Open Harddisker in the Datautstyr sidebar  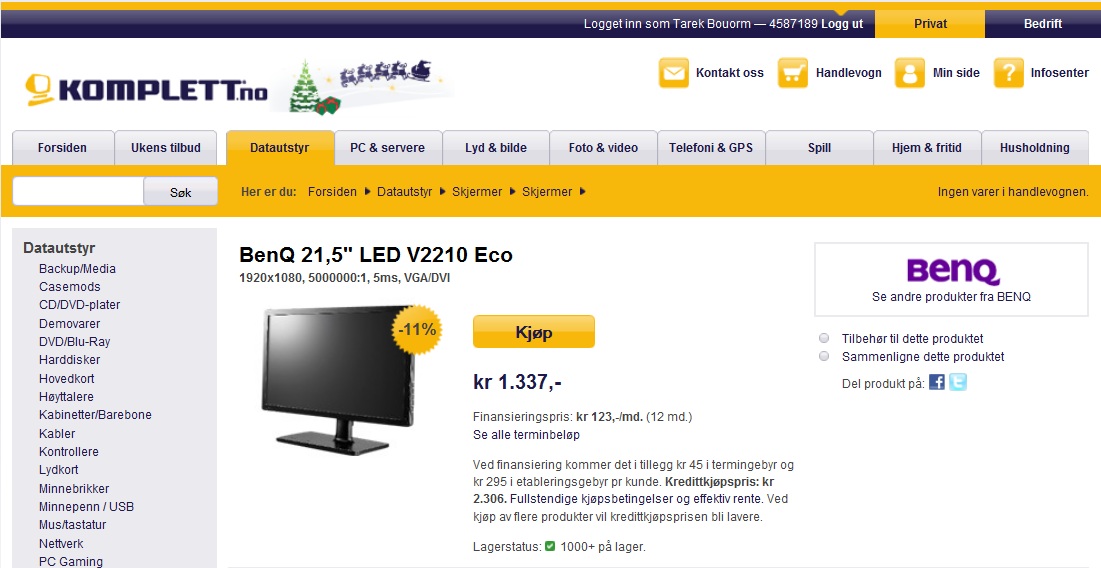pos(70,359)
